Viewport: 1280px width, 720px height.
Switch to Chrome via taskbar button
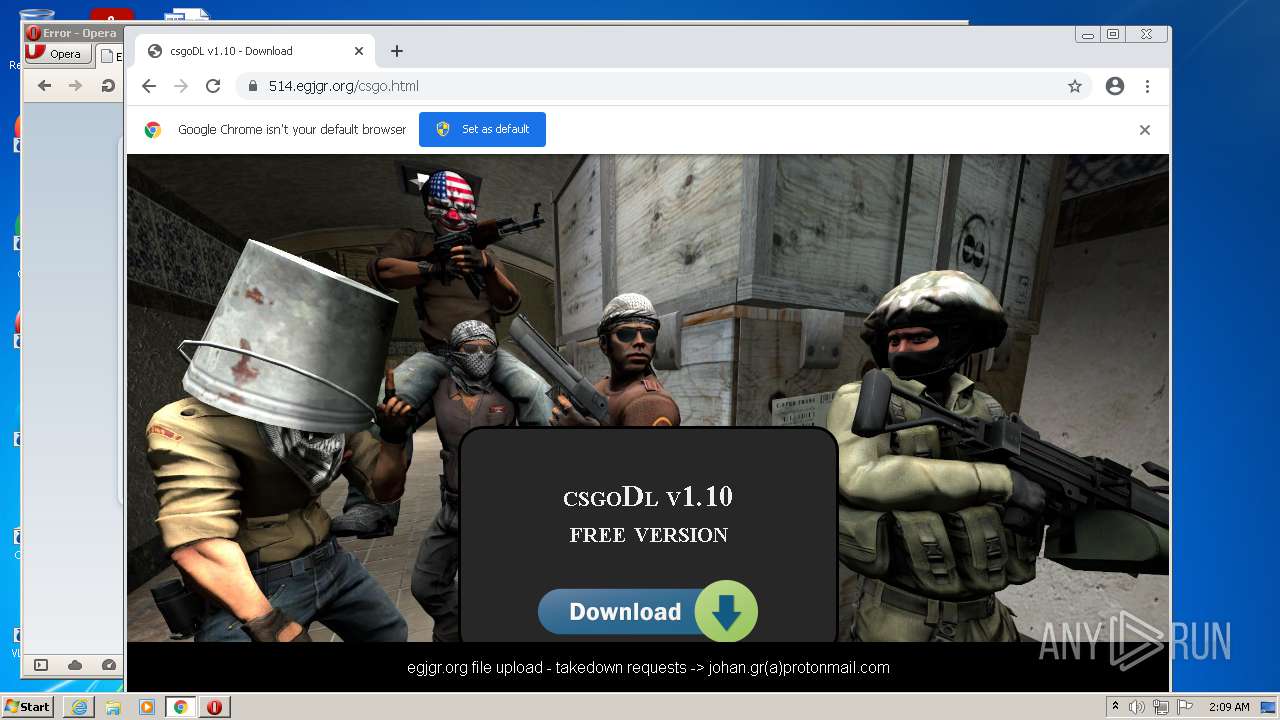pos(181,707)
